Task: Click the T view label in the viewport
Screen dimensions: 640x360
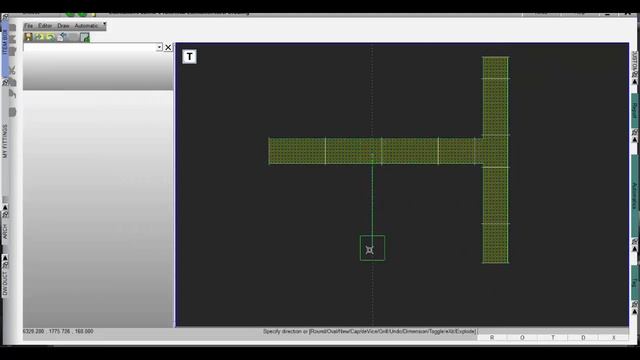Action: tap(189, 57)
